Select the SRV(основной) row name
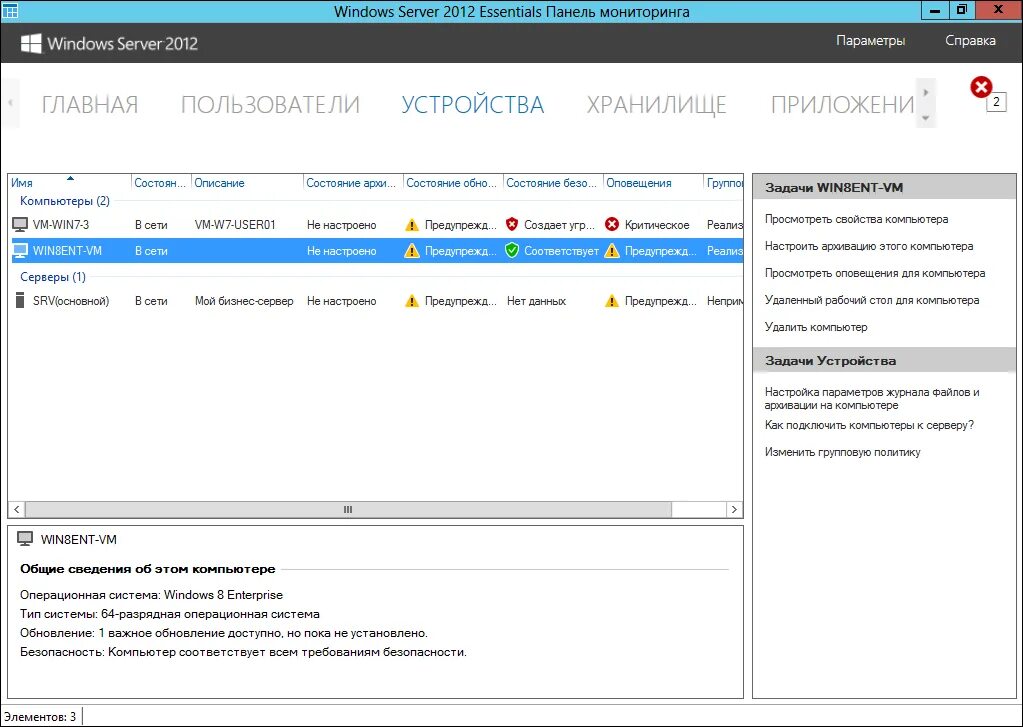The width and height of the screenshot is (1023, 727). click(70, 301)
